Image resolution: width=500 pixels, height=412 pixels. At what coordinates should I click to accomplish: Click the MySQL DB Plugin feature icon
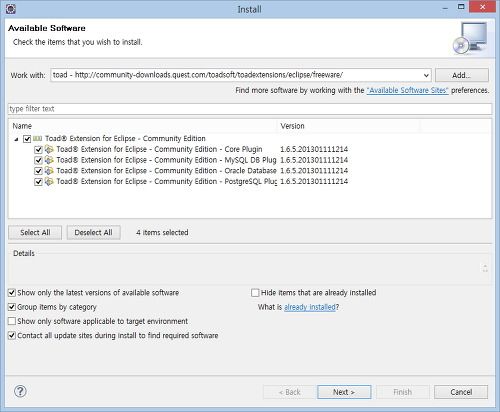tap(49, 160)
